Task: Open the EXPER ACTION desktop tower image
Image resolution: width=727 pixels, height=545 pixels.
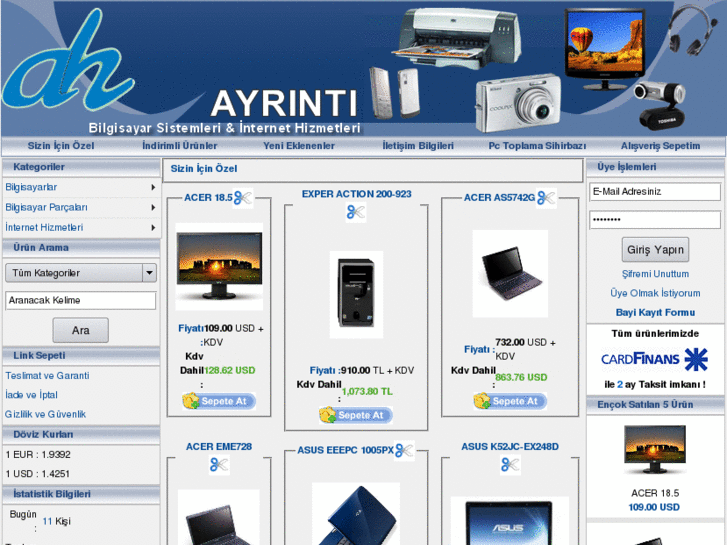Action: point(356,295)
